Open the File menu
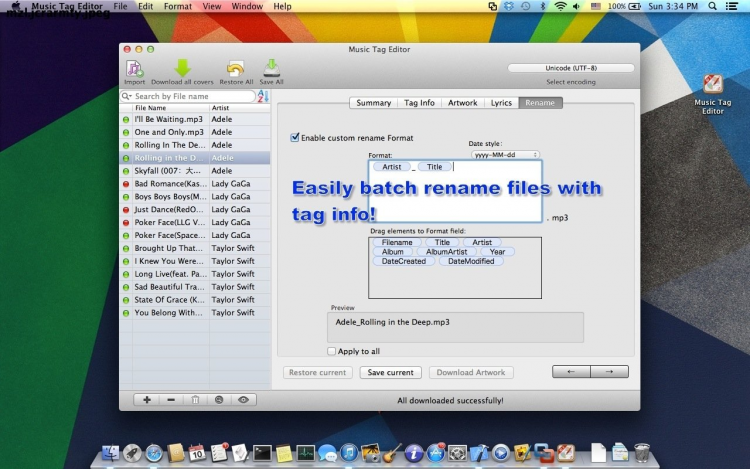The height and width of the screenshot is (469, 750). [120, 6]
